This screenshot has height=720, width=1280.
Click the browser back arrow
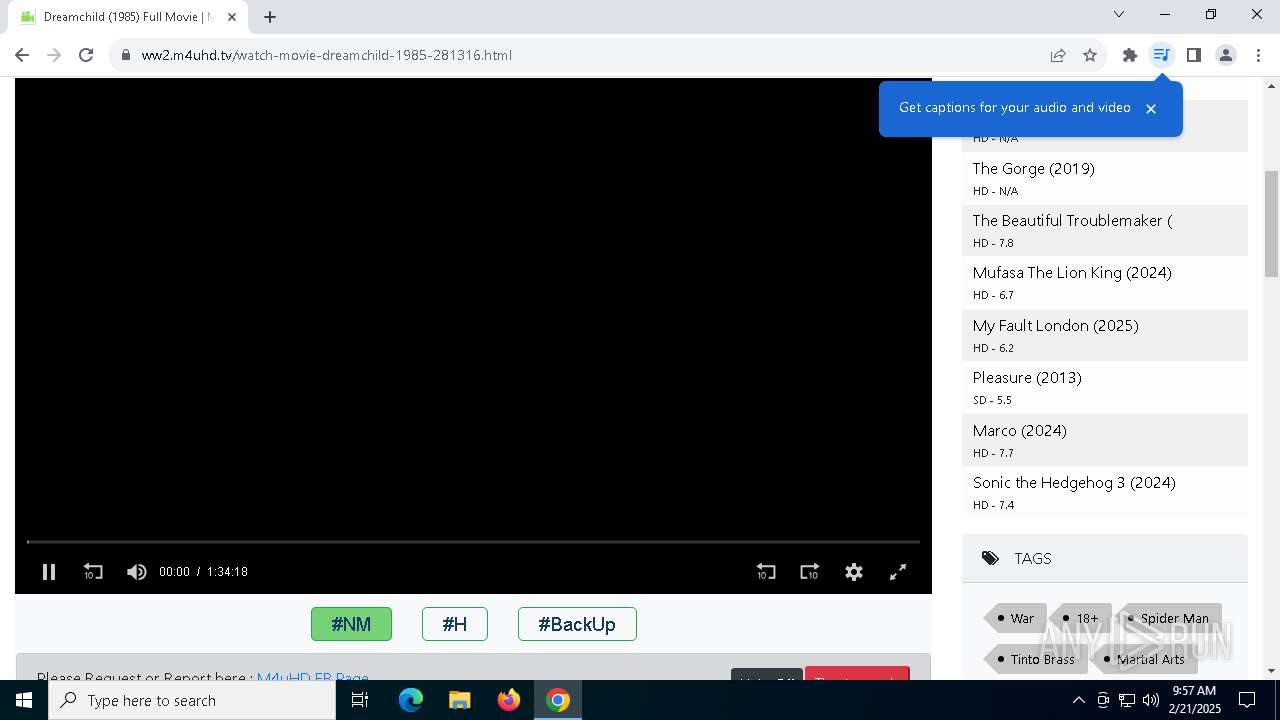(x=22, y=55)
